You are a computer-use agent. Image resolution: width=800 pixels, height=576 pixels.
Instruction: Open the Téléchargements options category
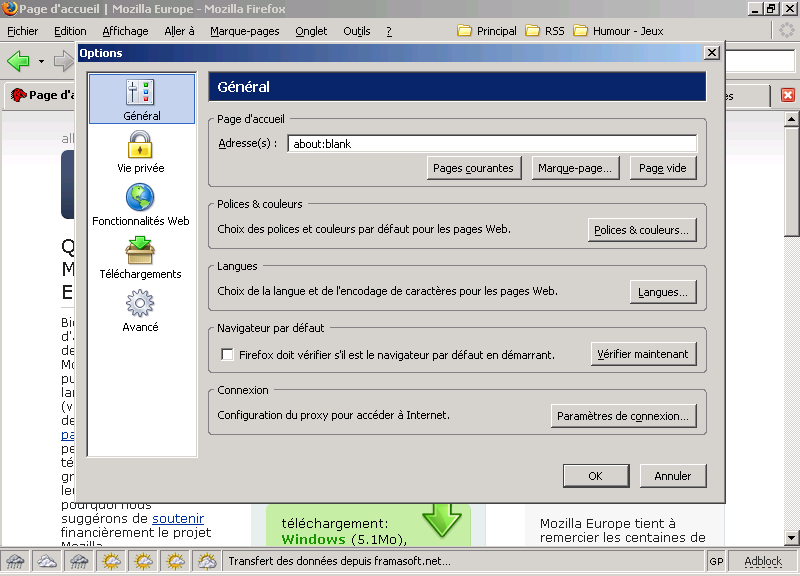click(140, 258)
